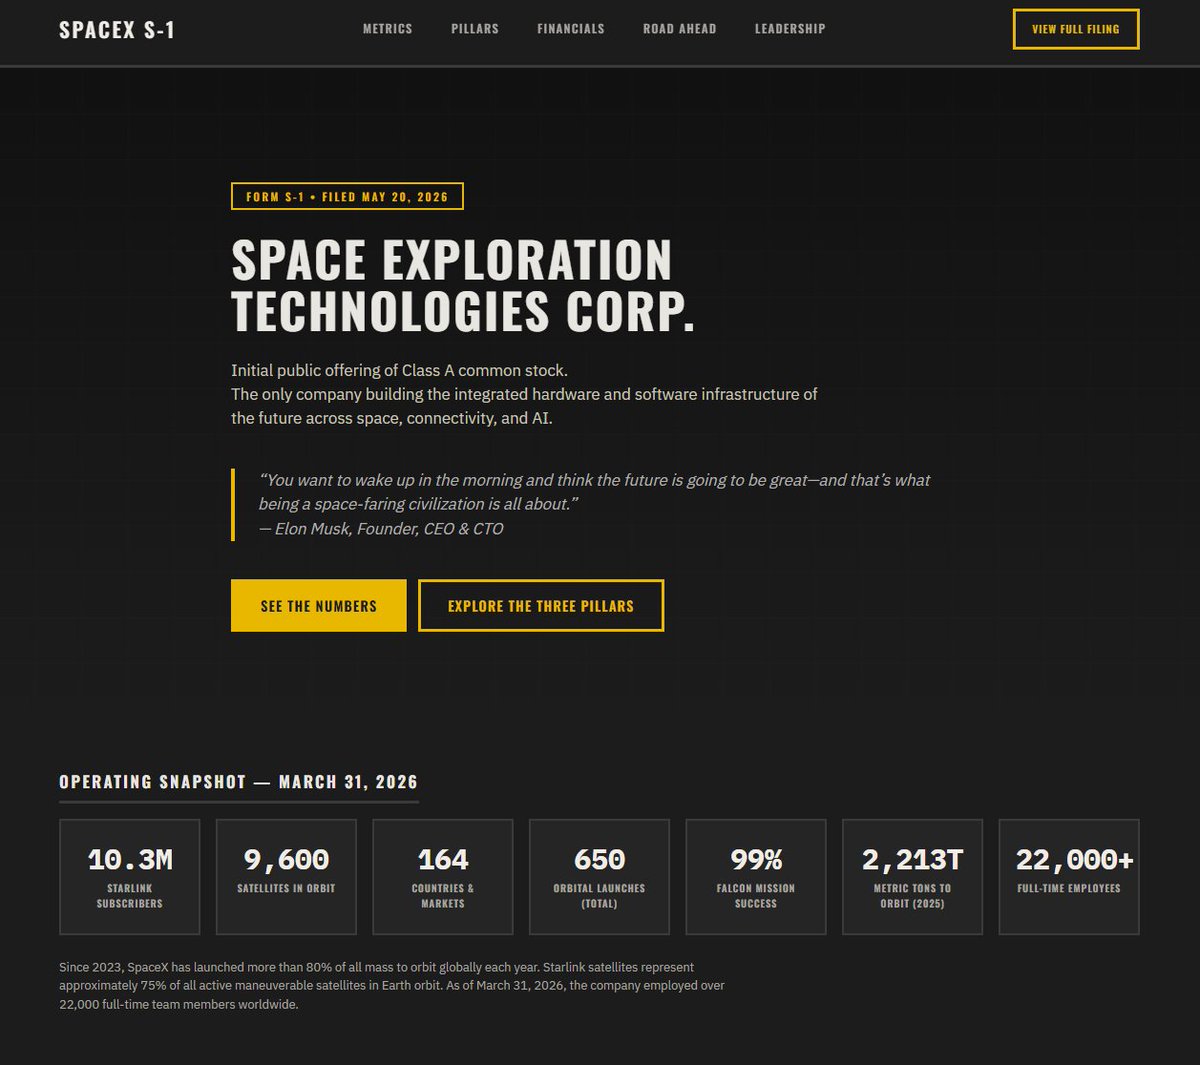1200x1065 pixels.
Task: Click See the Numbers button
Action: click(319, 605)
